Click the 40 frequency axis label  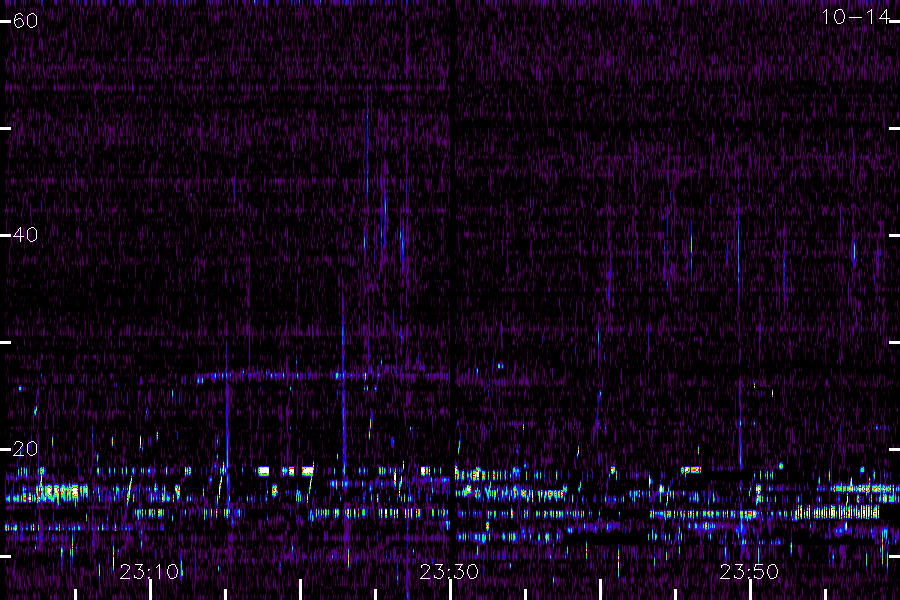point(25,234)
